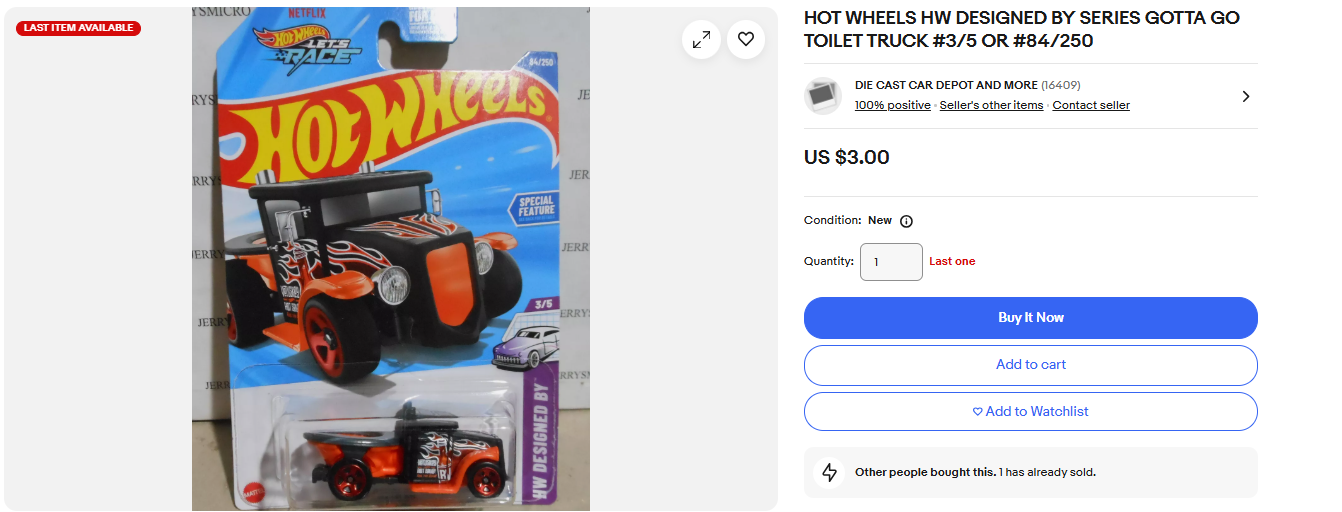Image resolution: width=1342 pixels, height=512 pixels.
Task: Click the LAST ITEM AVAILABLE red badge
Action: [x=78, y=28]
